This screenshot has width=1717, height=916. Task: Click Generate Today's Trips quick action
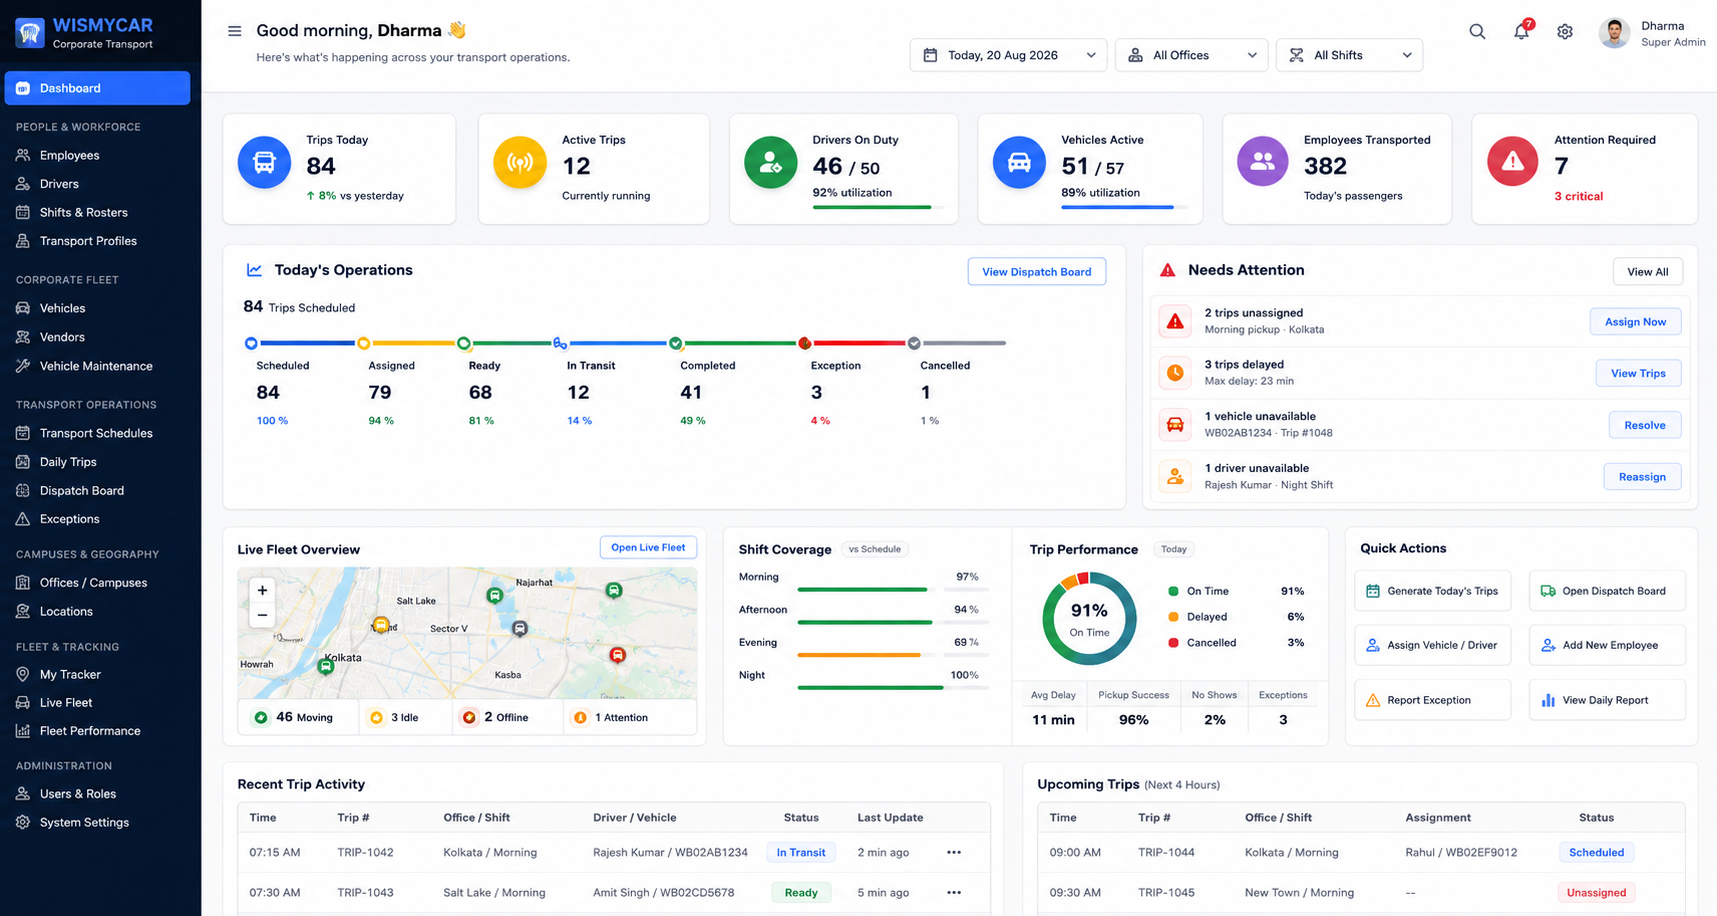1432,591
